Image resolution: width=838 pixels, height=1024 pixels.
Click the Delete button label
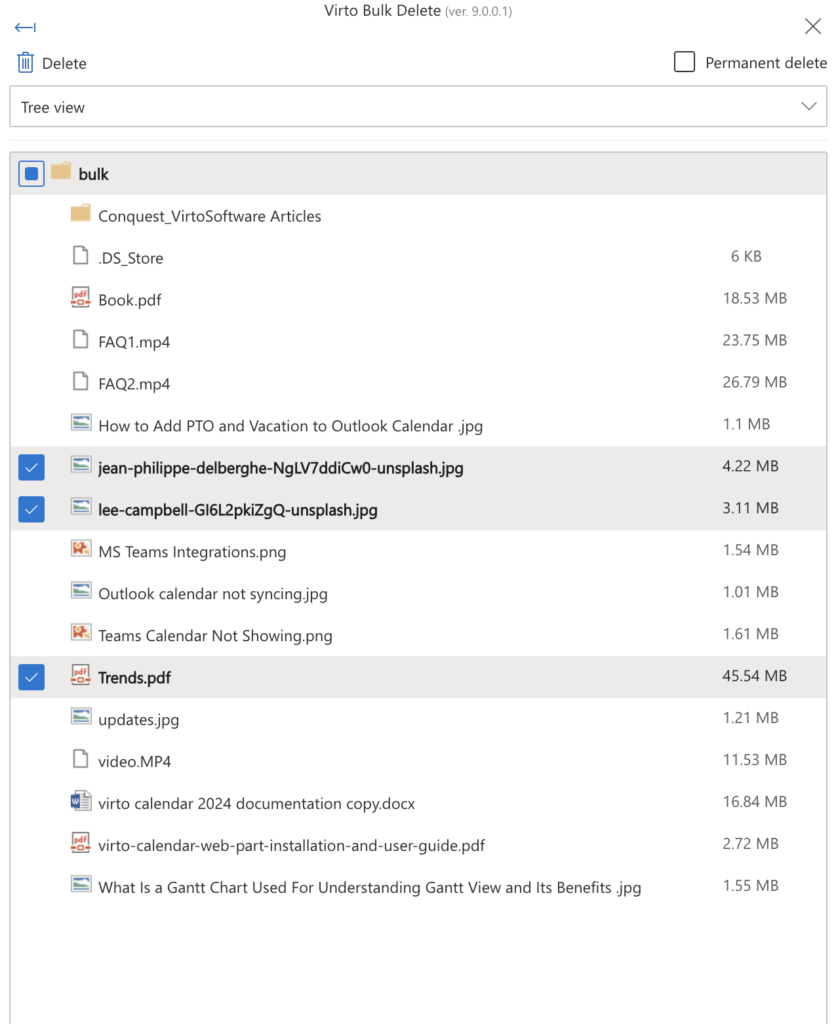[x=64, y=63]
